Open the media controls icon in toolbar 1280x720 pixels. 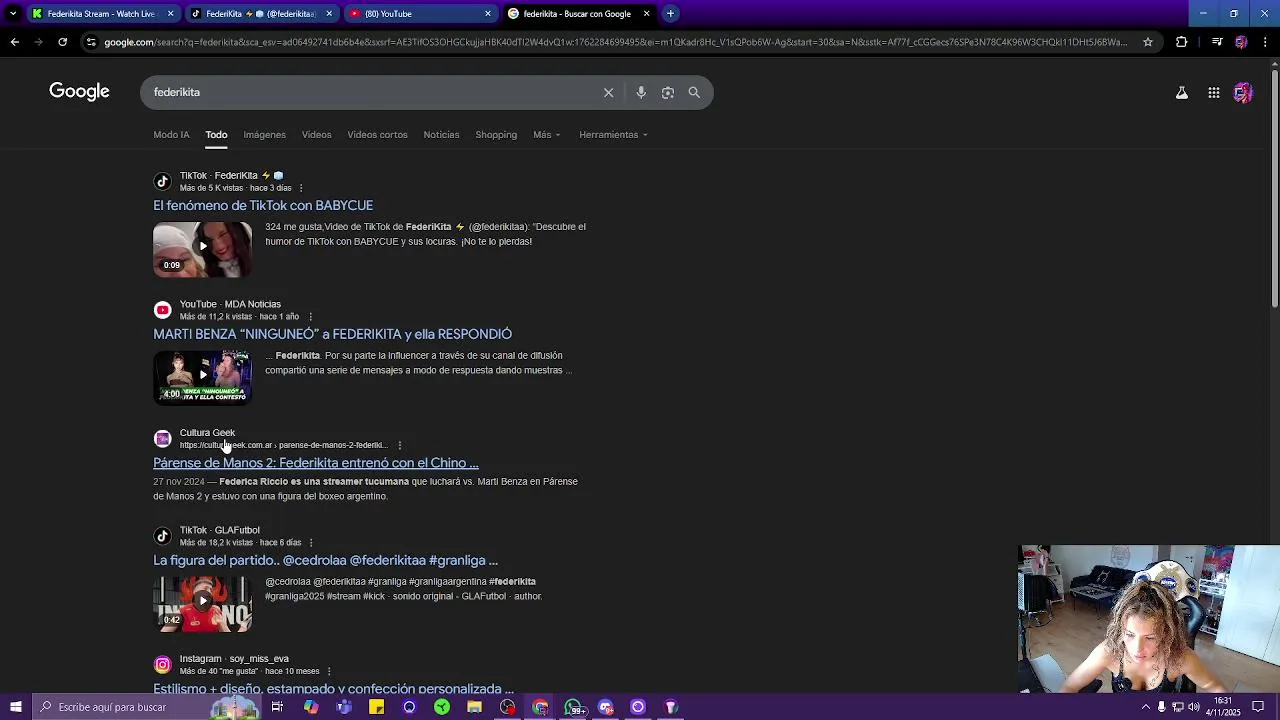[1217, 42]
